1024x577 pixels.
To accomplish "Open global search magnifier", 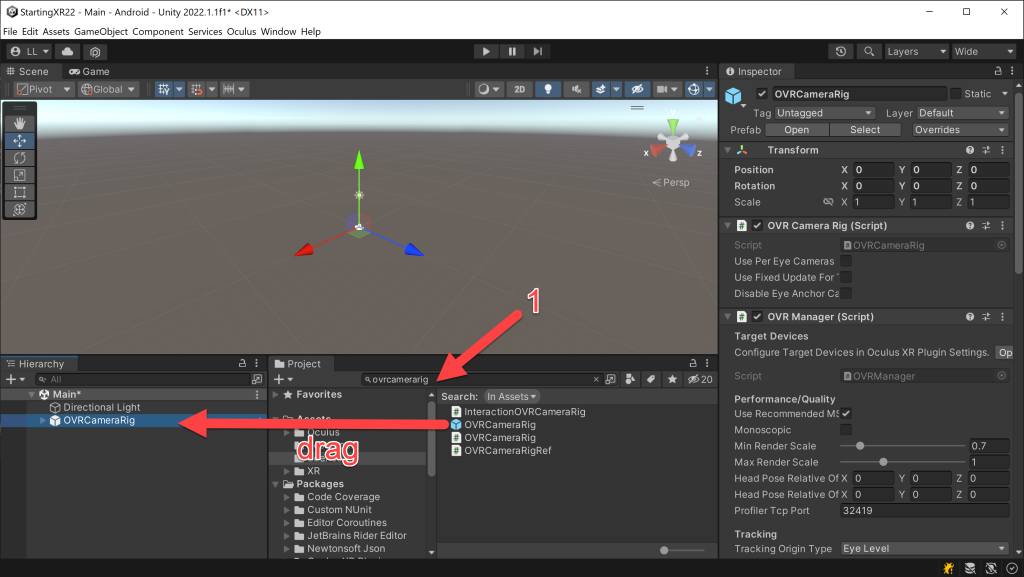I will point(869,52).
